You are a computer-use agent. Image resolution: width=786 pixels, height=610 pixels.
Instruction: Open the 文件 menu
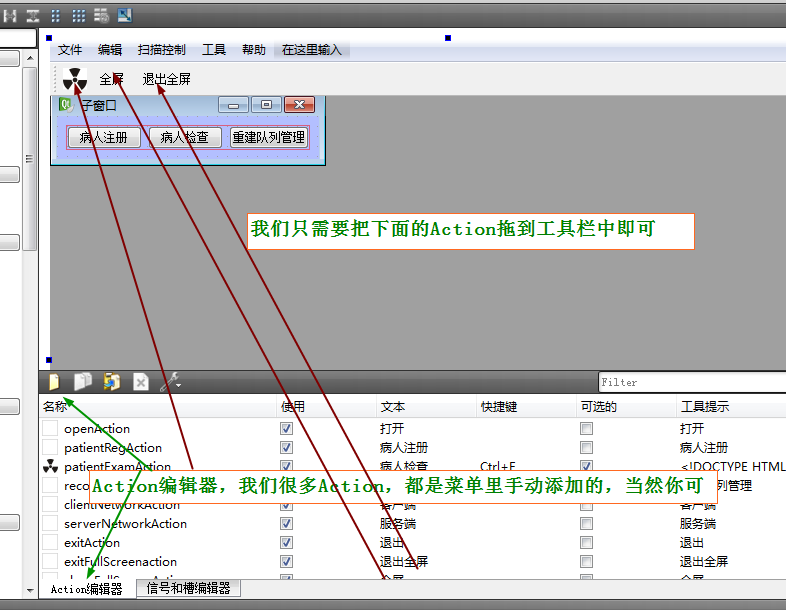click(70, 50)
